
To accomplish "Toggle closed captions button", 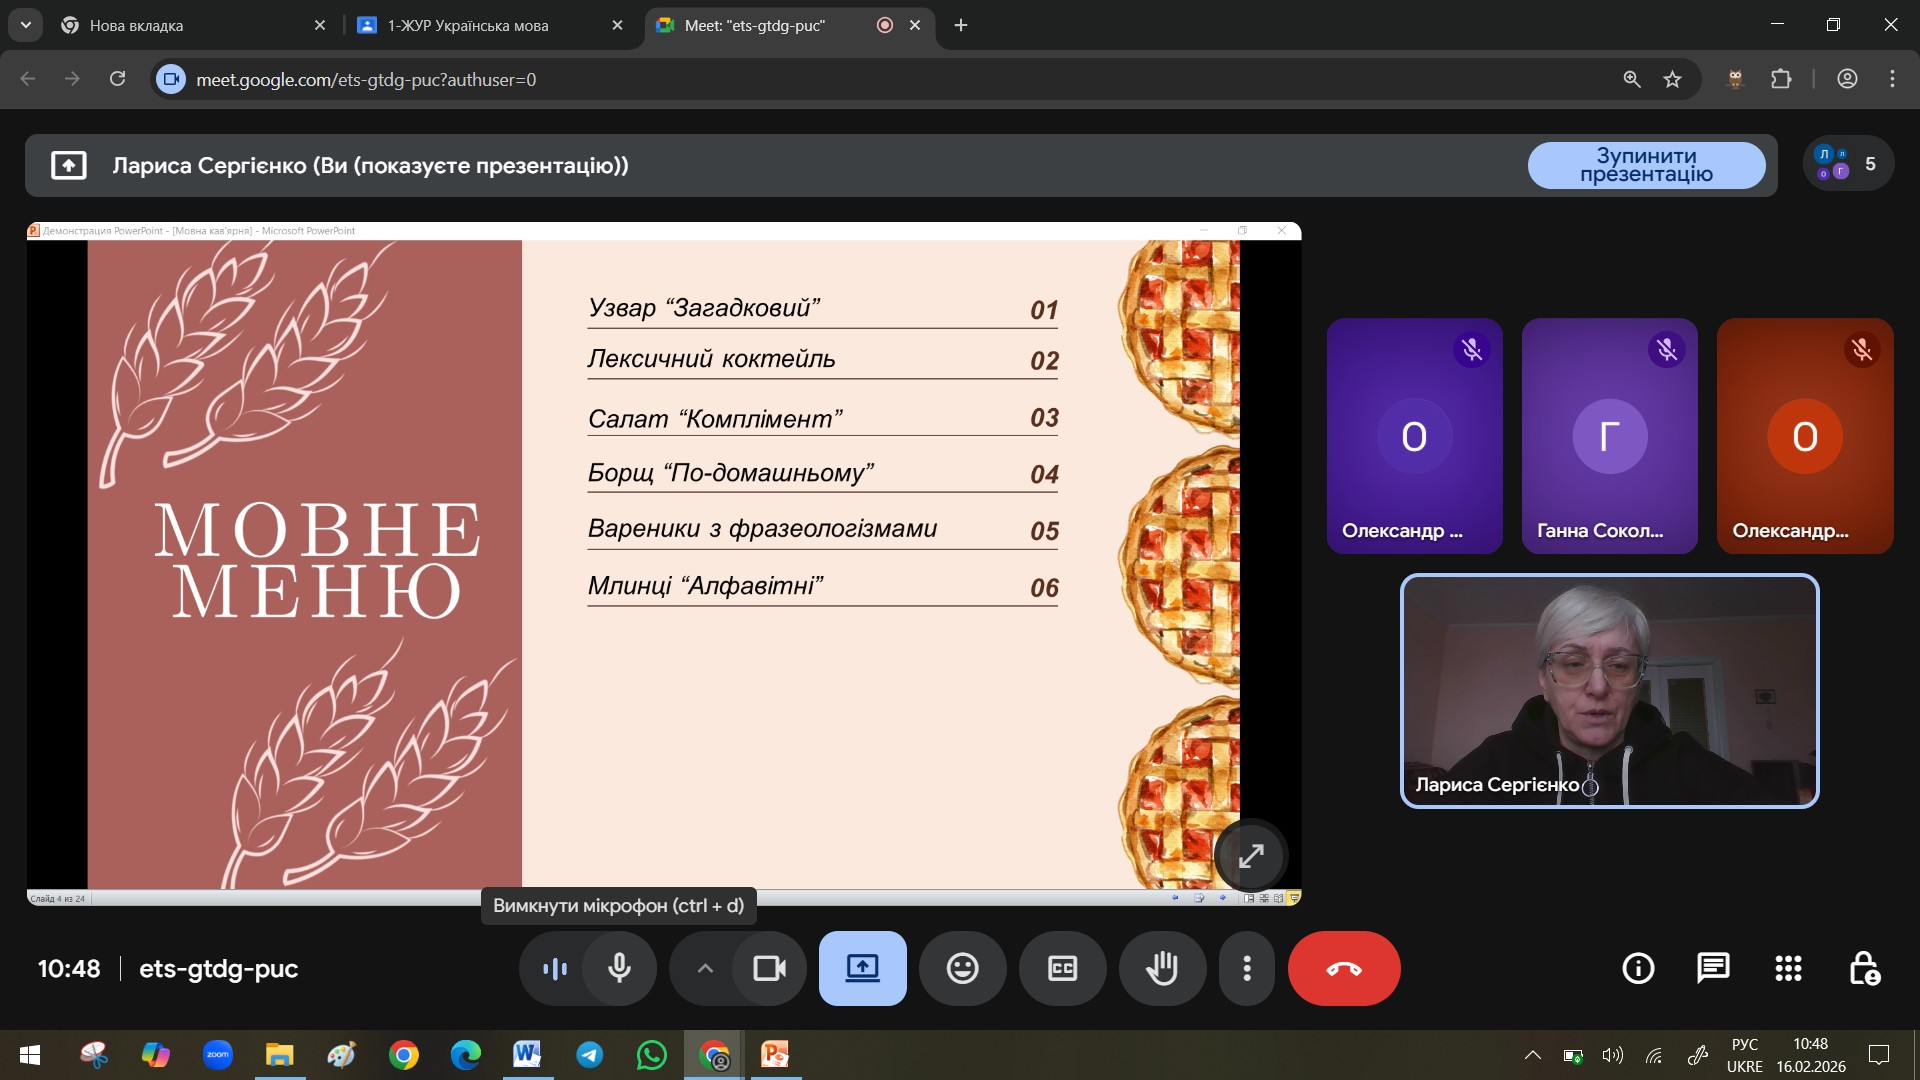I will click(x=1062, y=968).
